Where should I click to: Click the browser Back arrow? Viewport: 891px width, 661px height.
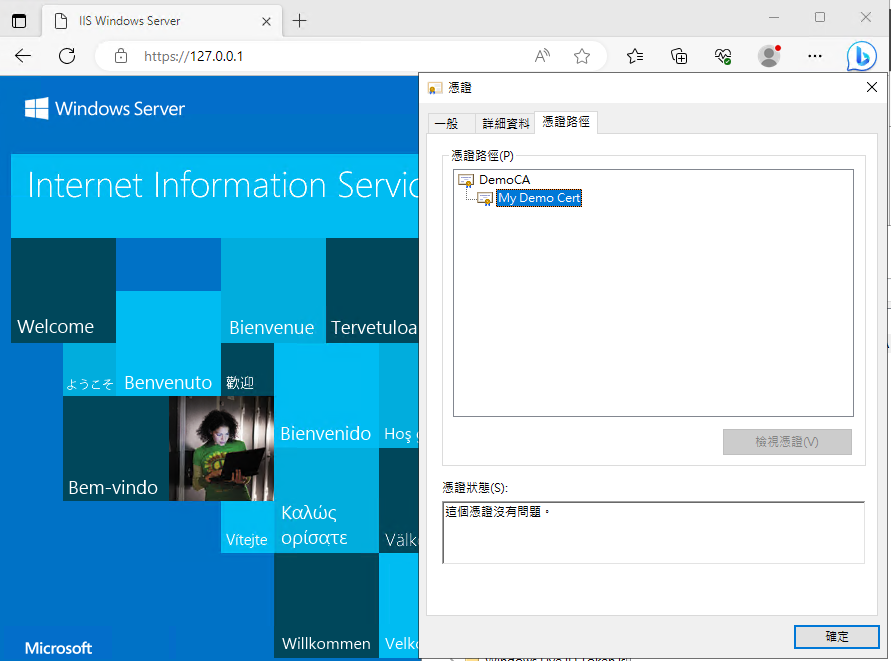(23, 57)
